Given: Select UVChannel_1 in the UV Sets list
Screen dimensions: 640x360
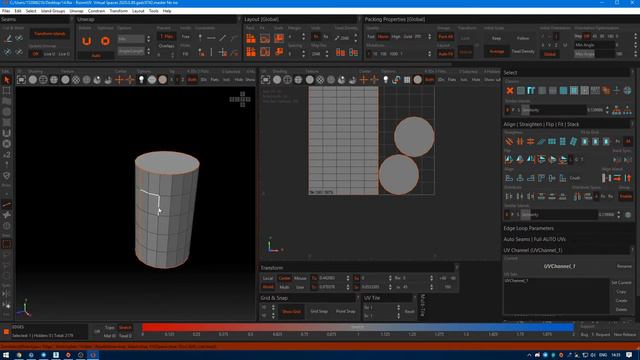Looking at the screenshot, I should point(516,281).
